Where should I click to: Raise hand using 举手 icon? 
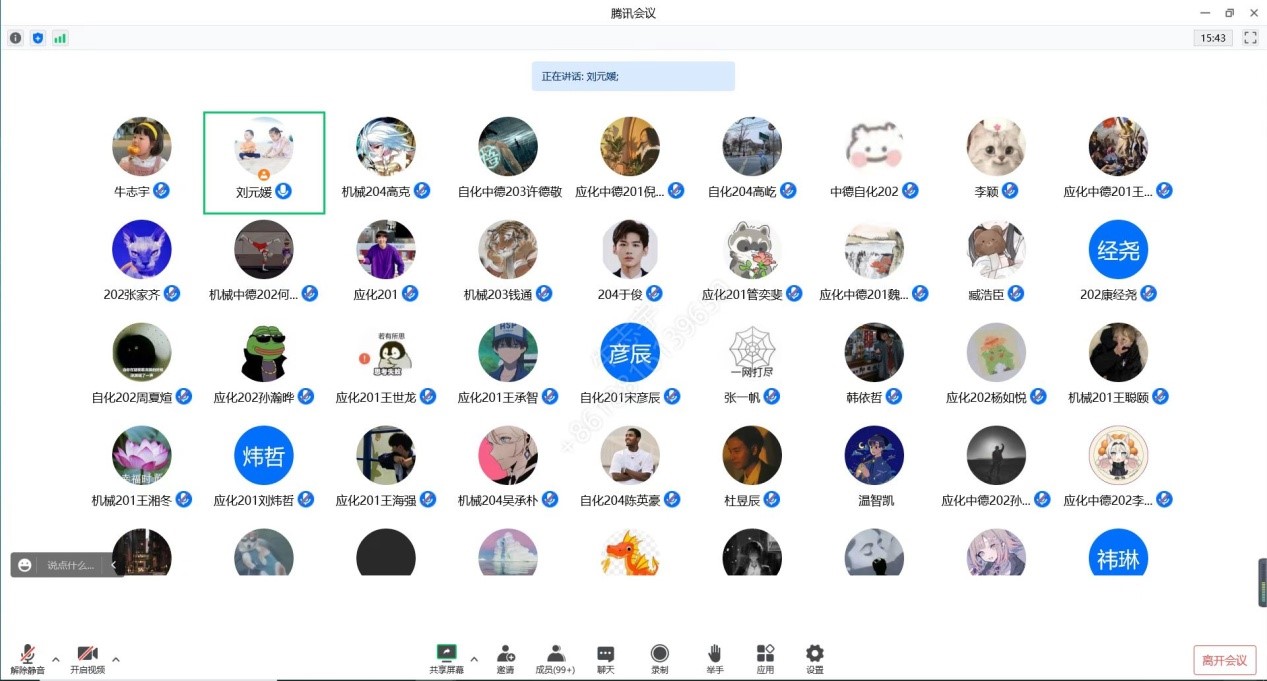714,658
